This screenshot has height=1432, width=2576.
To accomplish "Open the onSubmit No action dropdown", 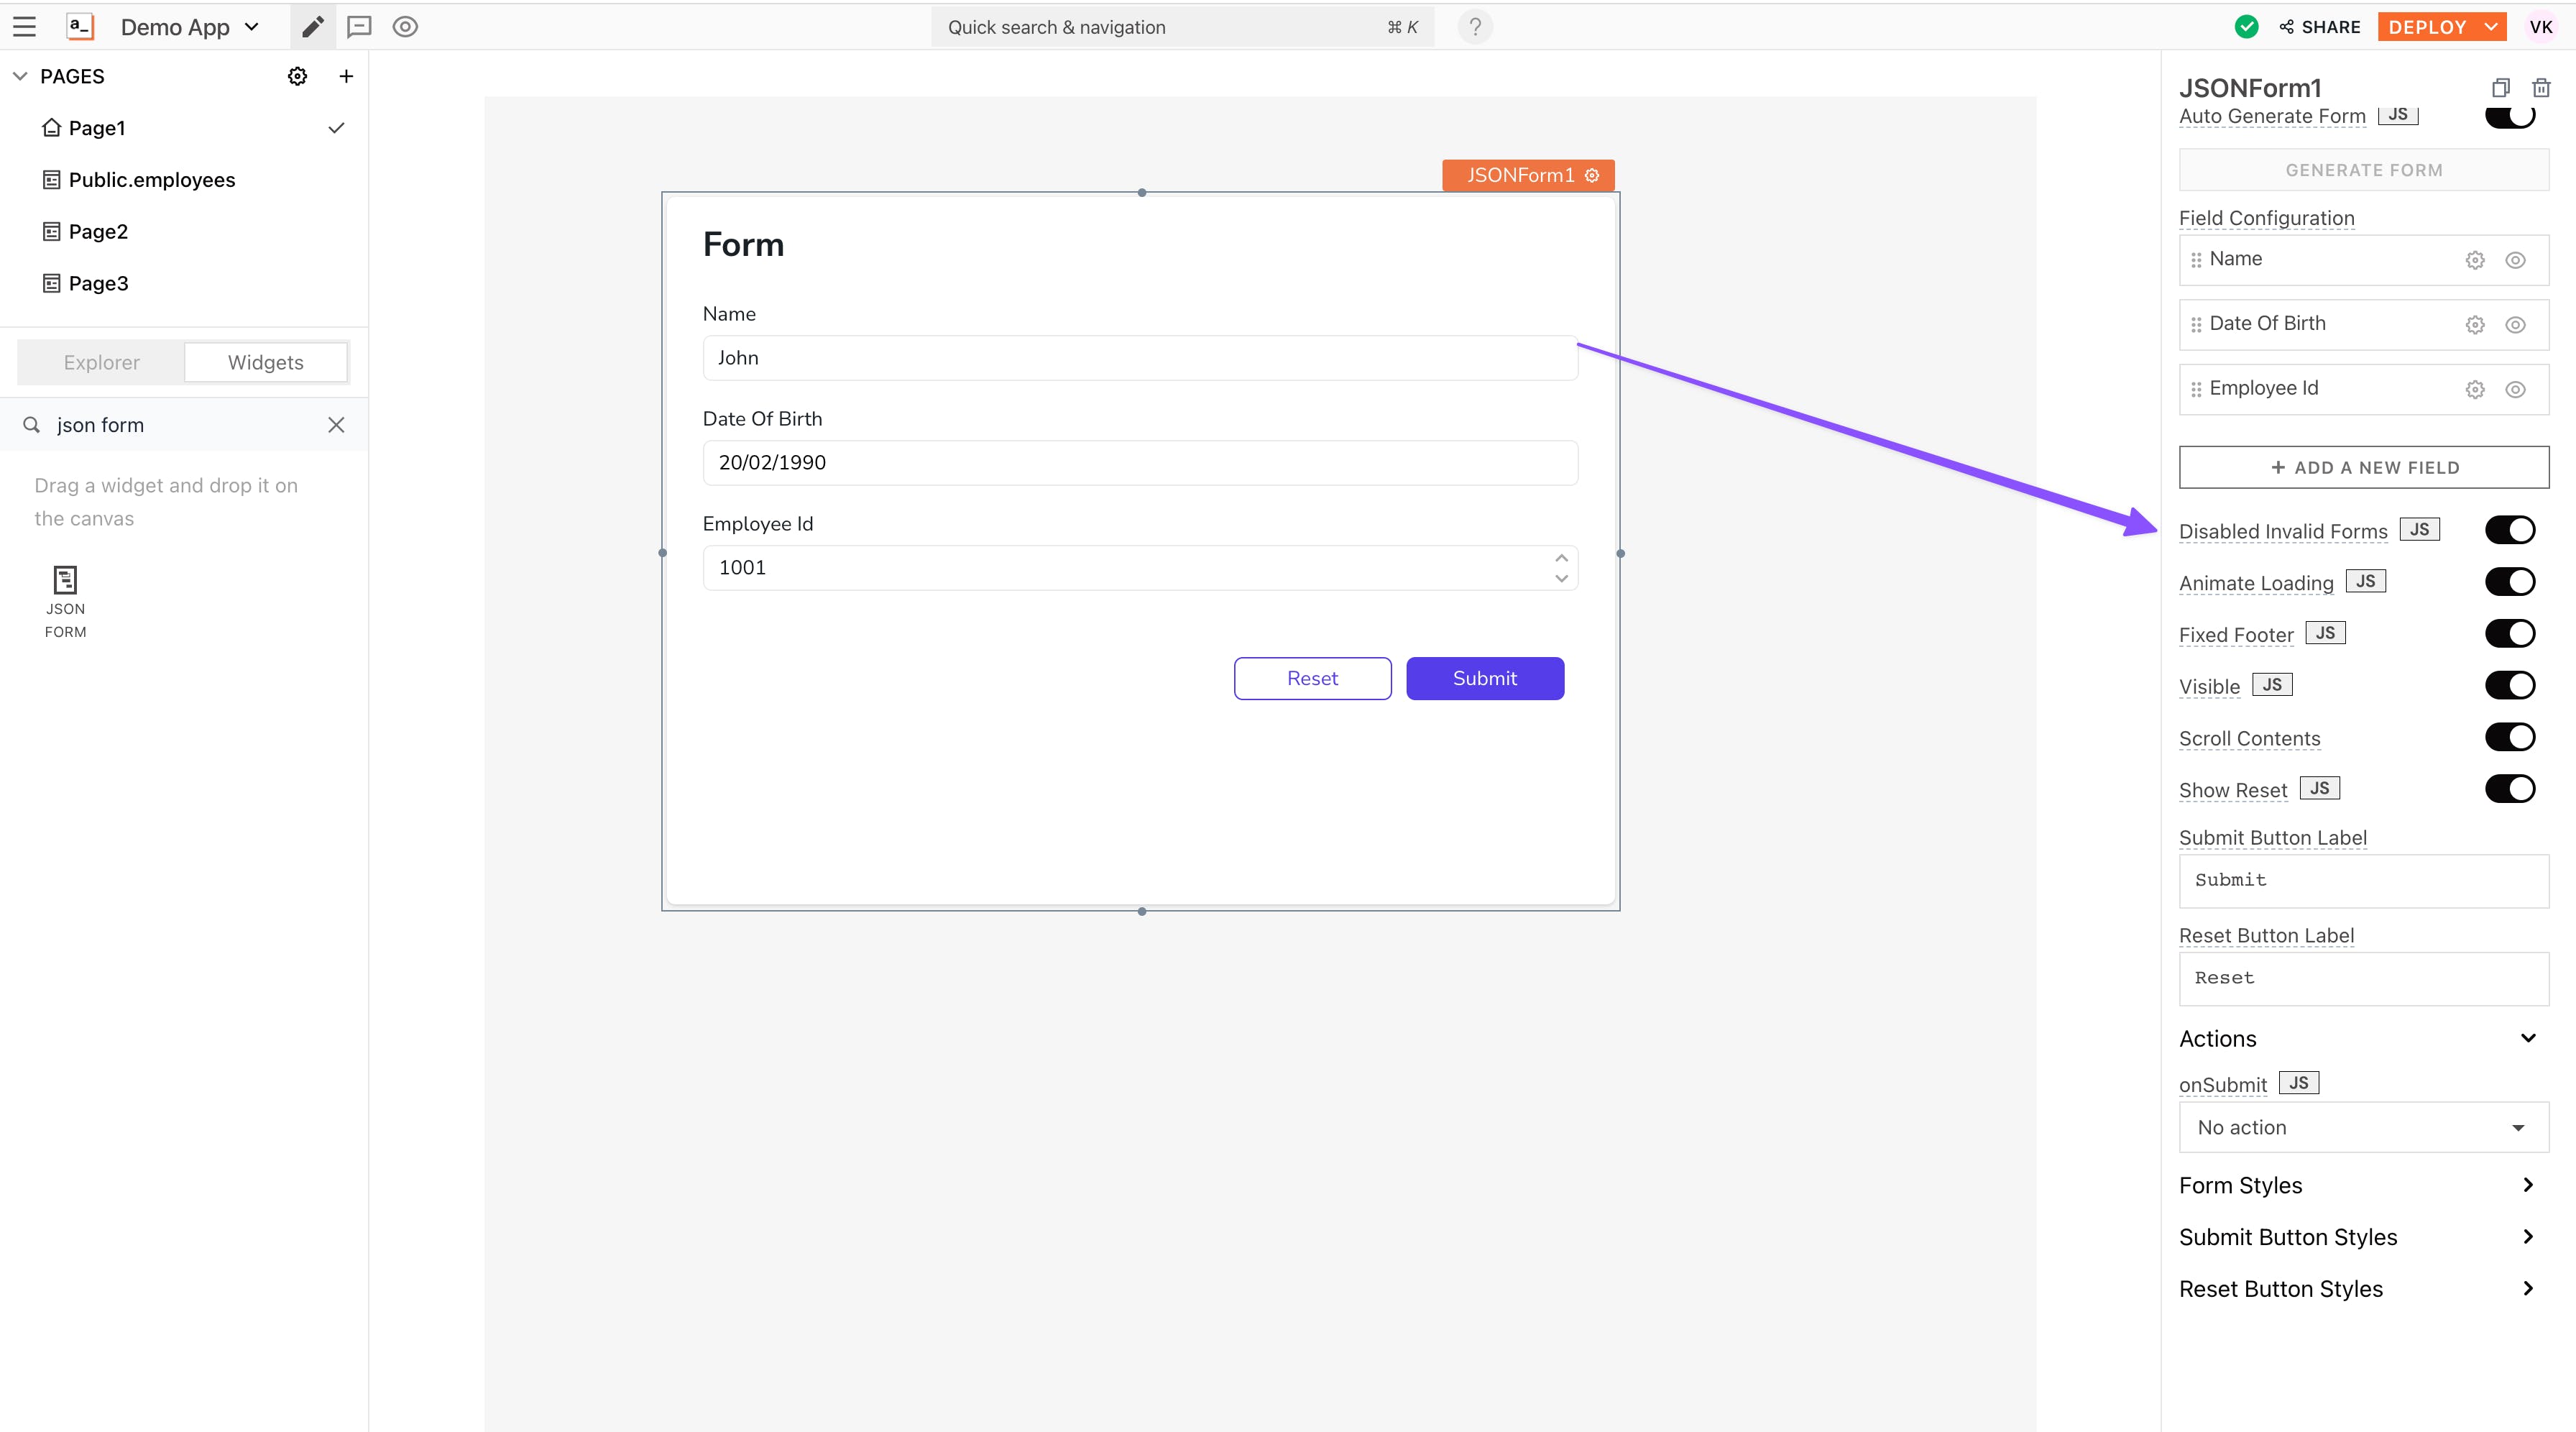I will tap(2363, 1127).
